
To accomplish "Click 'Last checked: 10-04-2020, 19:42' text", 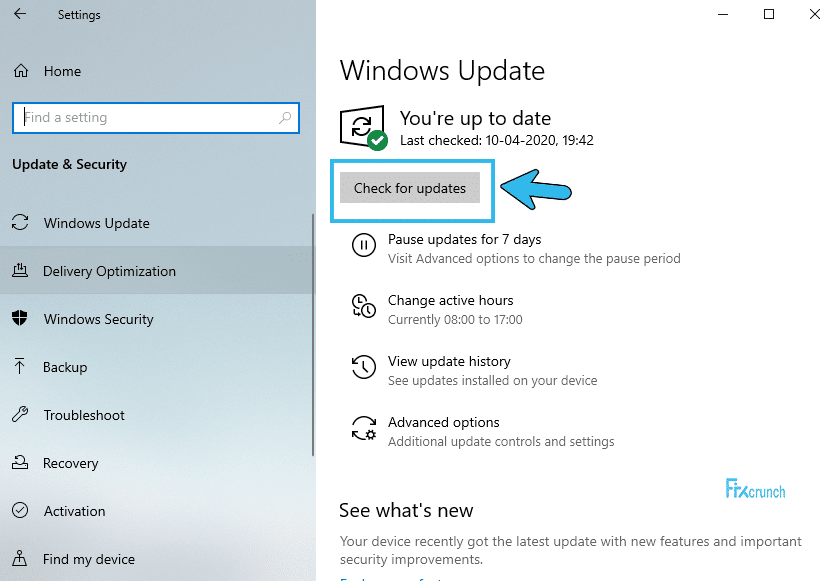I will (496, 140).
